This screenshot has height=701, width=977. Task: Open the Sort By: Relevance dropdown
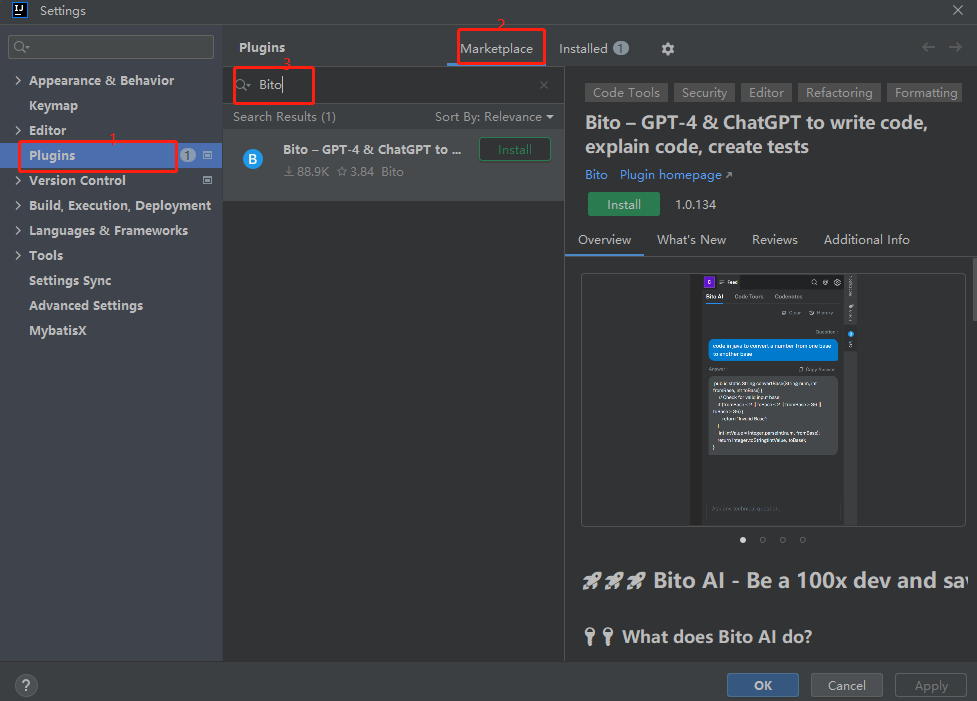click(494, 117)
